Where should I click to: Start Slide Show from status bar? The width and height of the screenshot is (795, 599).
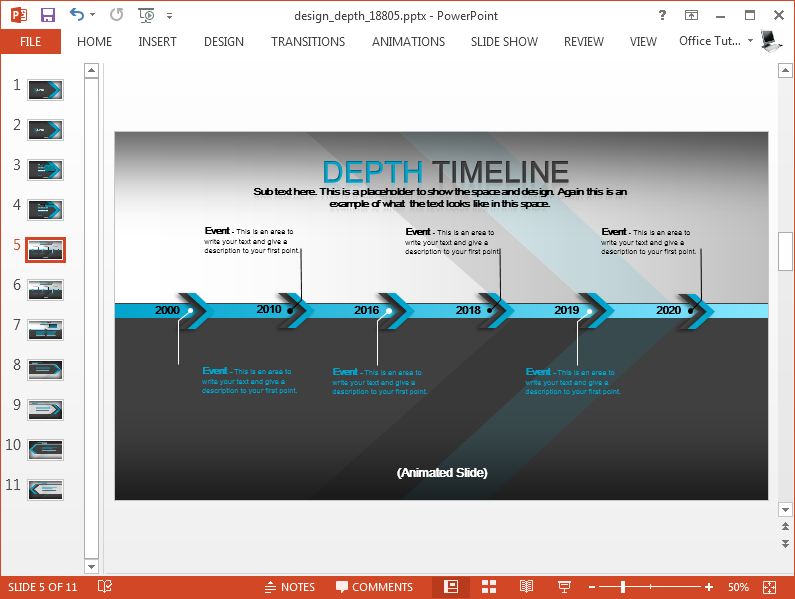(x=564, y=587)
